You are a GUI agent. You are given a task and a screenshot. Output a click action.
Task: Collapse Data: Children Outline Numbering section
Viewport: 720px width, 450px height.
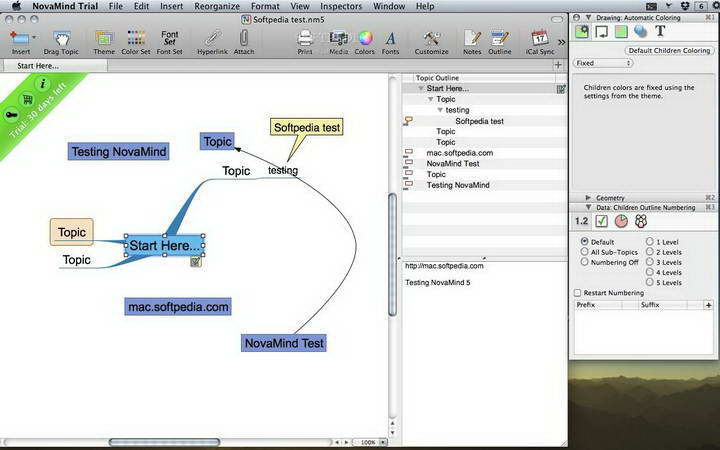588,208
